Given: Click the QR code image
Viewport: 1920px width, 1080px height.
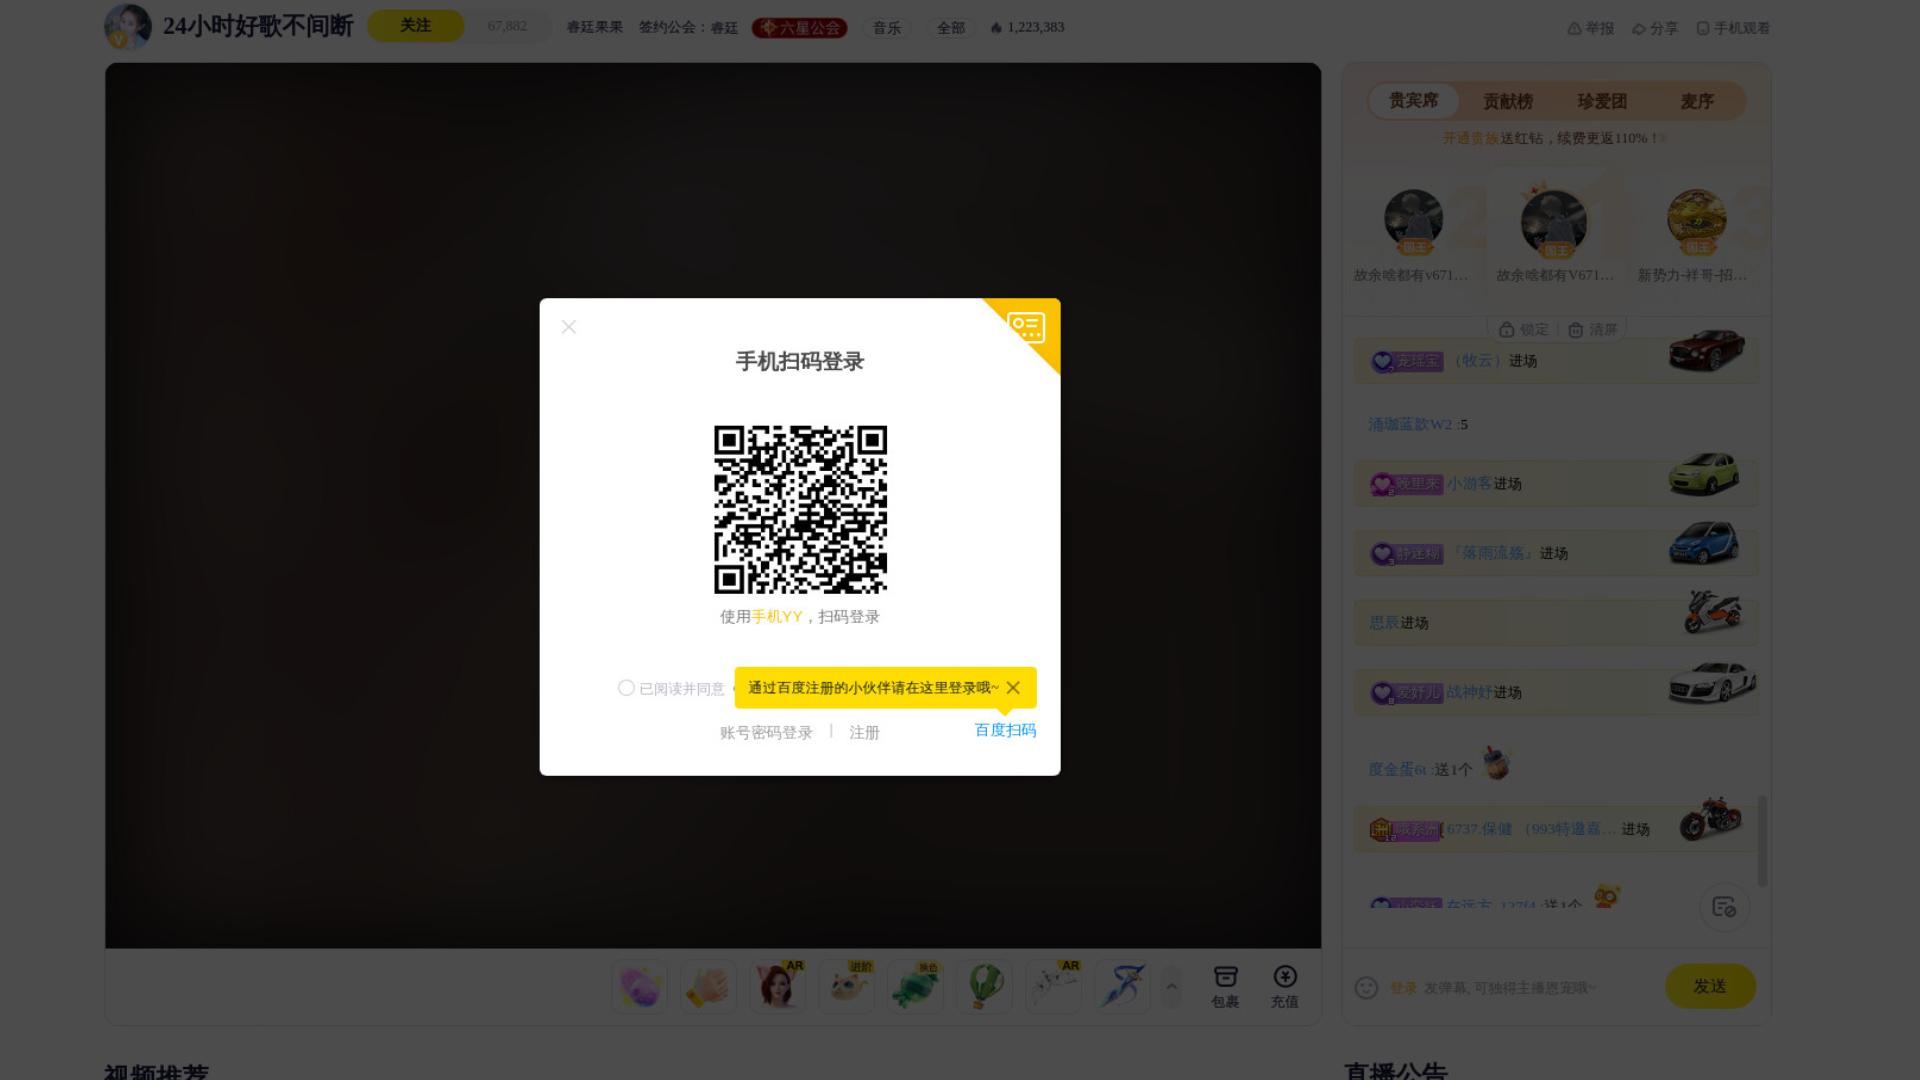Looking at the screenshot, I should (x=800, y=509).
